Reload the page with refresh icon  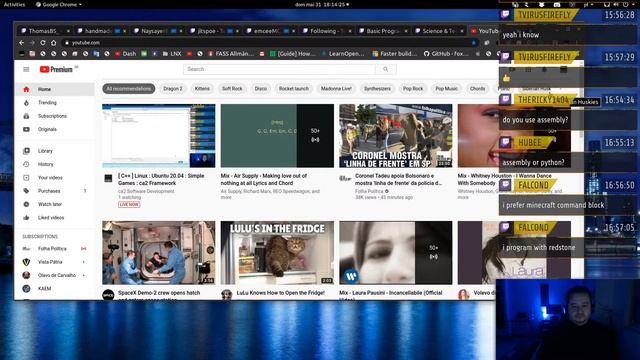(x=43, y=42)
